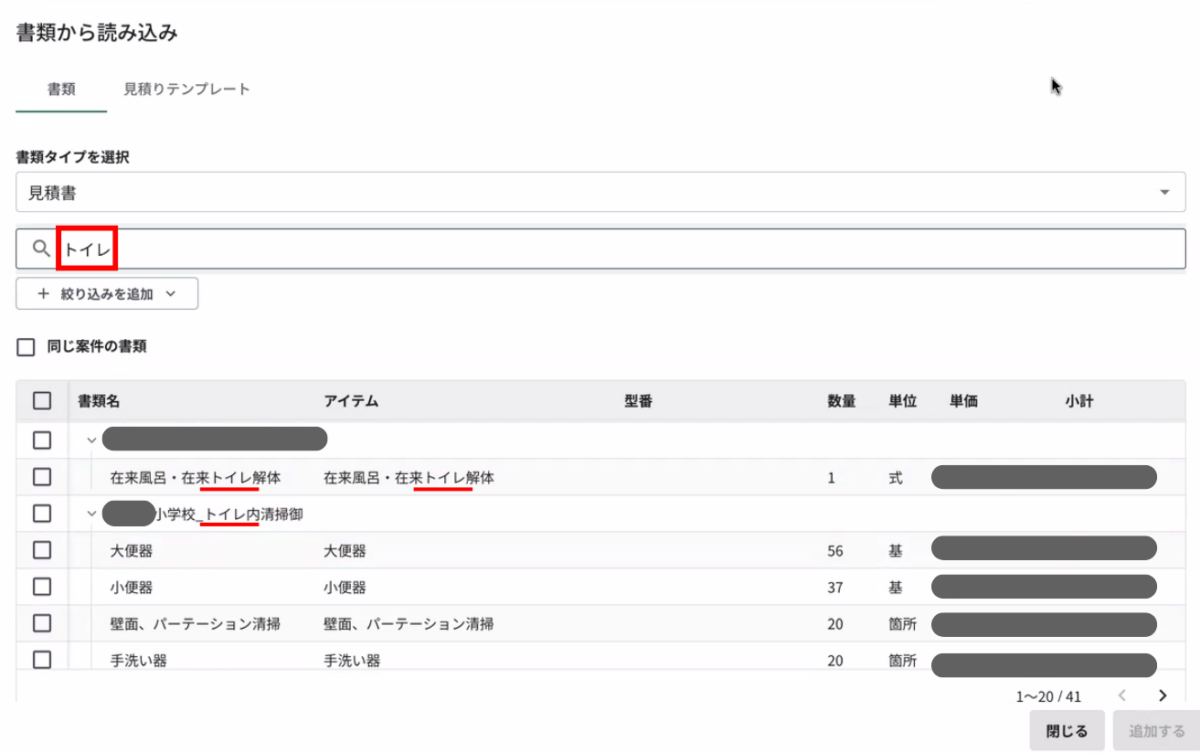Select all rows via header checkbox

[x=42, y=401]
